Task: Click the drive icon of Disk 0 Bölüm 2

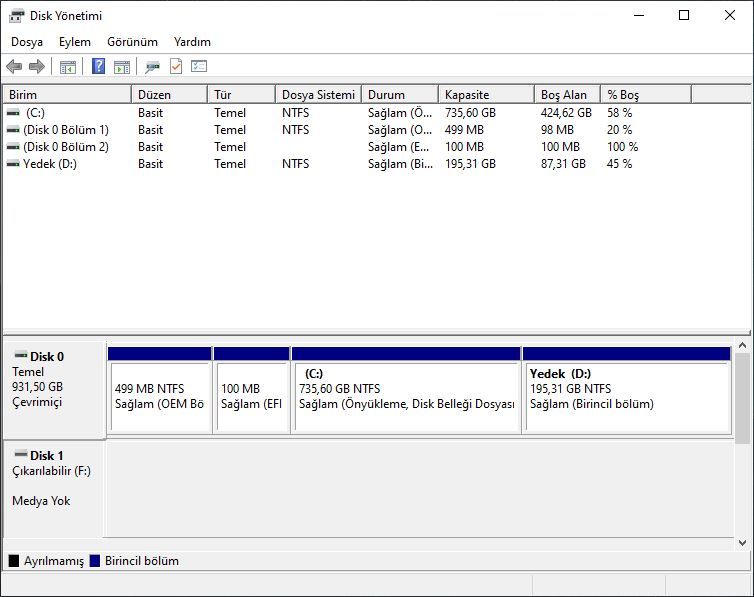Action: coord(13,147)
